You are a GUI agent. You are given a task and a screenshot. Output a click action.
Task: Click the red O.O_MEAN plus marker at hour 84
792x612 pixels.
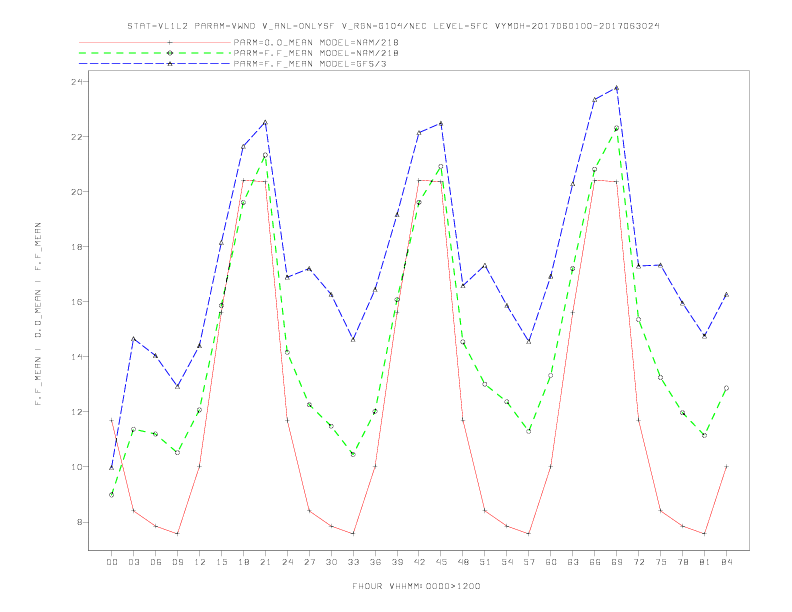point(726,467)
